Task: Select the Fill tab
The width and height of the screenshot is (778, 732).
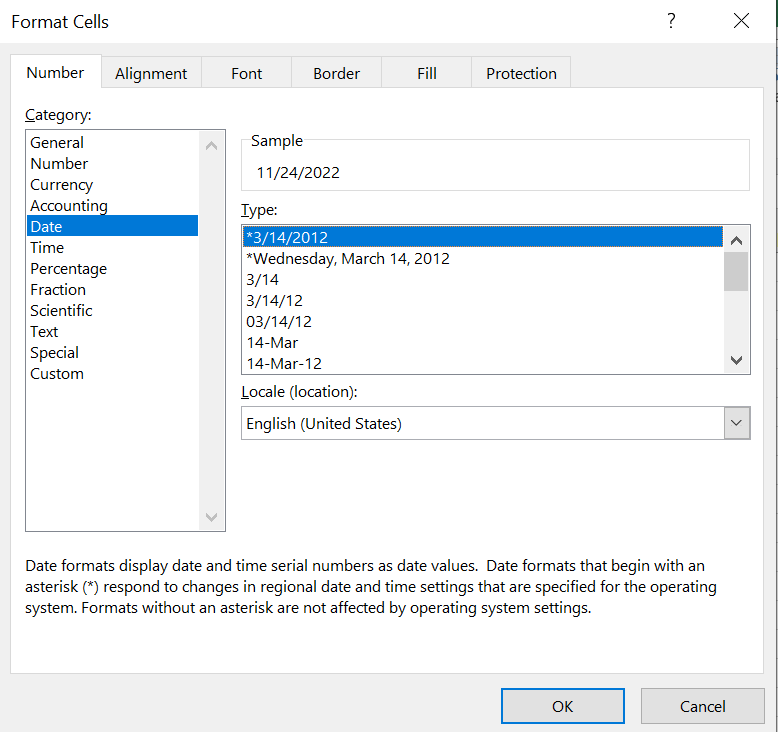Action: (427, 73)
